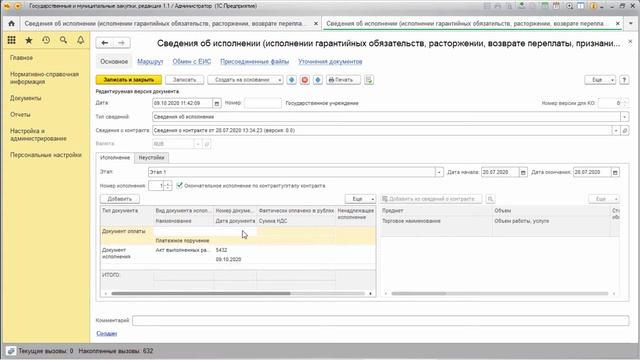Click the calendar icon in title bar
Viewport: 640px width, 360px height.
click(x=556, y=6)
